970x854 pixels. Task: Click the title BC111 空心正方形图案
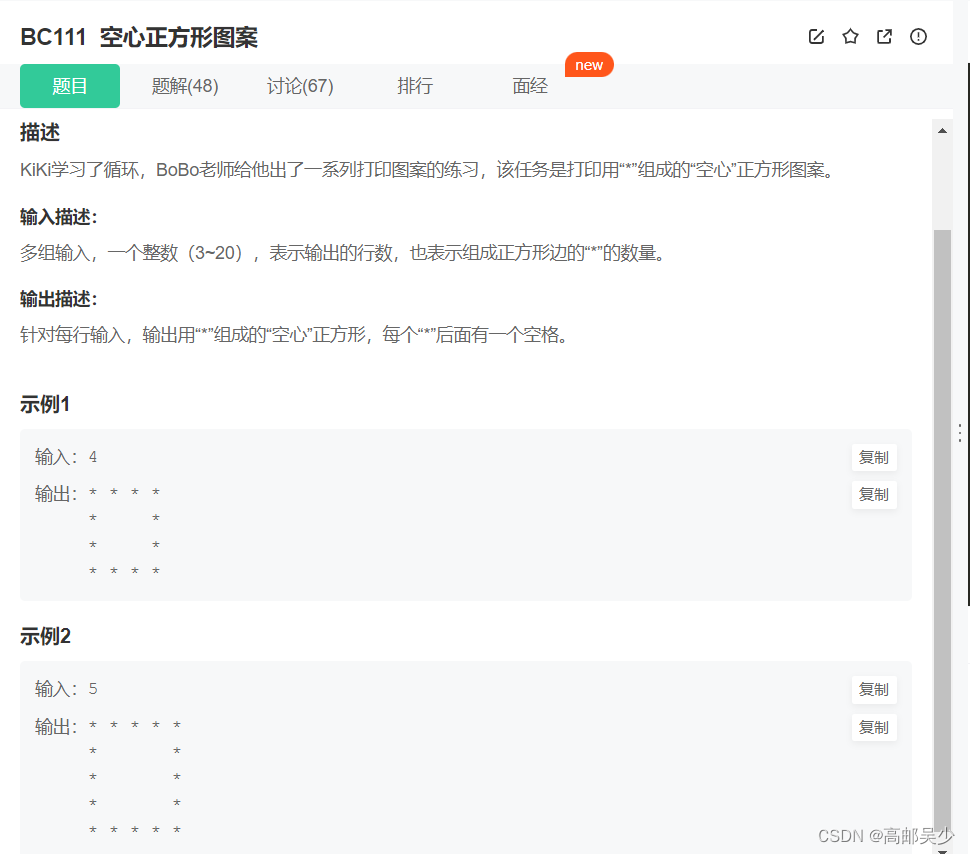coord(139,37)
